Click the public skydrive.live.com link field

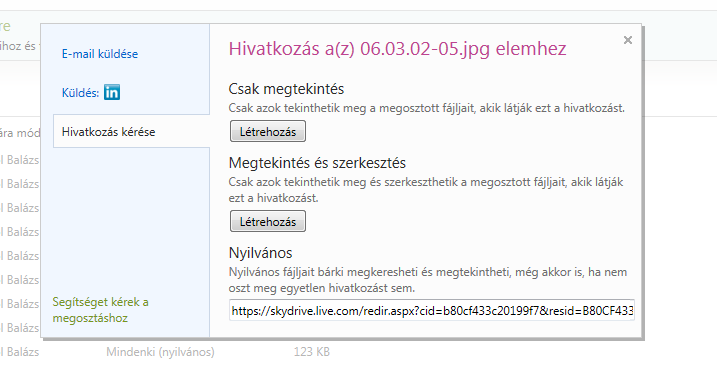click(x=432, y=311)
